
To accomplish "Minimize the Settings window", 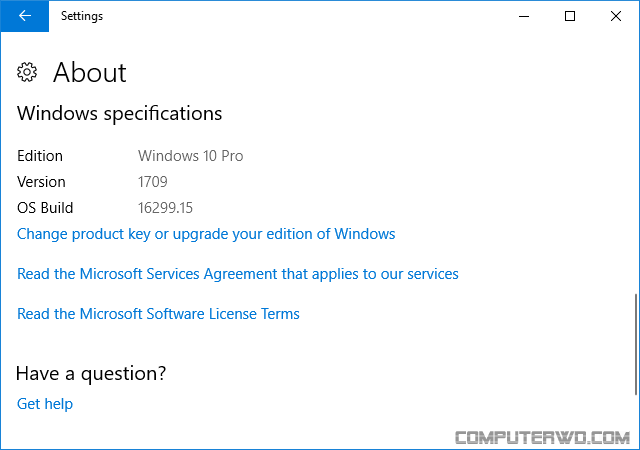I will (524, 16).
